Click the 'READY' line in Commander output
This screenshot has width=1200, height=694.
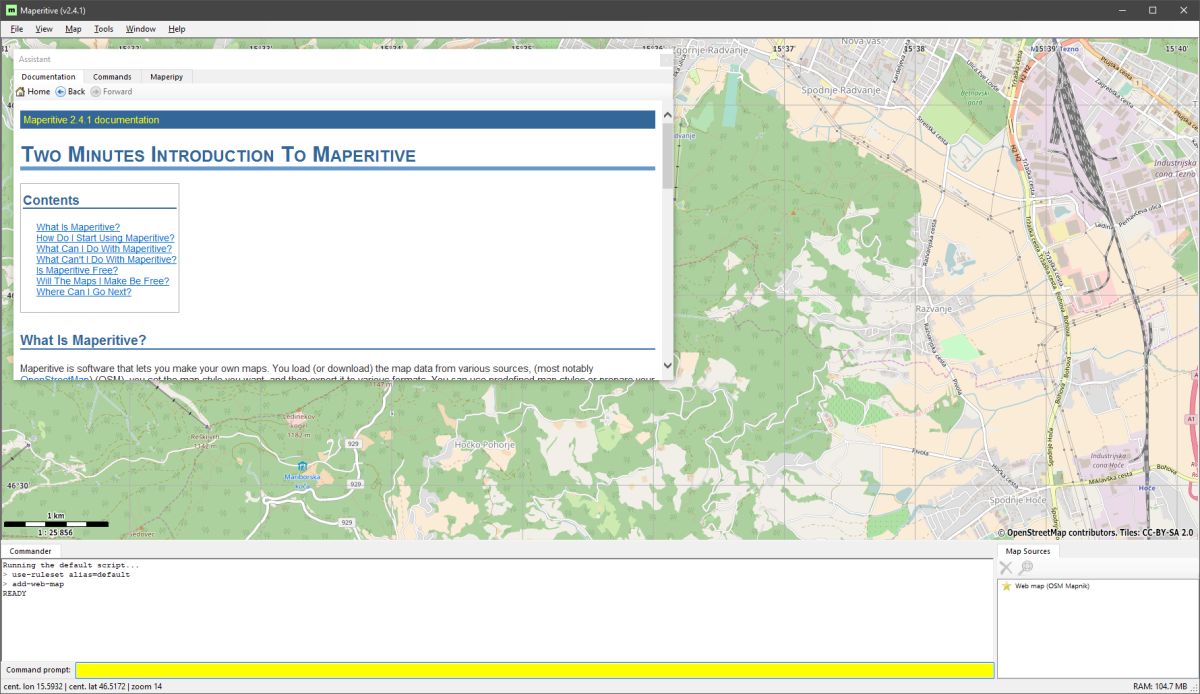pos(15,593)
